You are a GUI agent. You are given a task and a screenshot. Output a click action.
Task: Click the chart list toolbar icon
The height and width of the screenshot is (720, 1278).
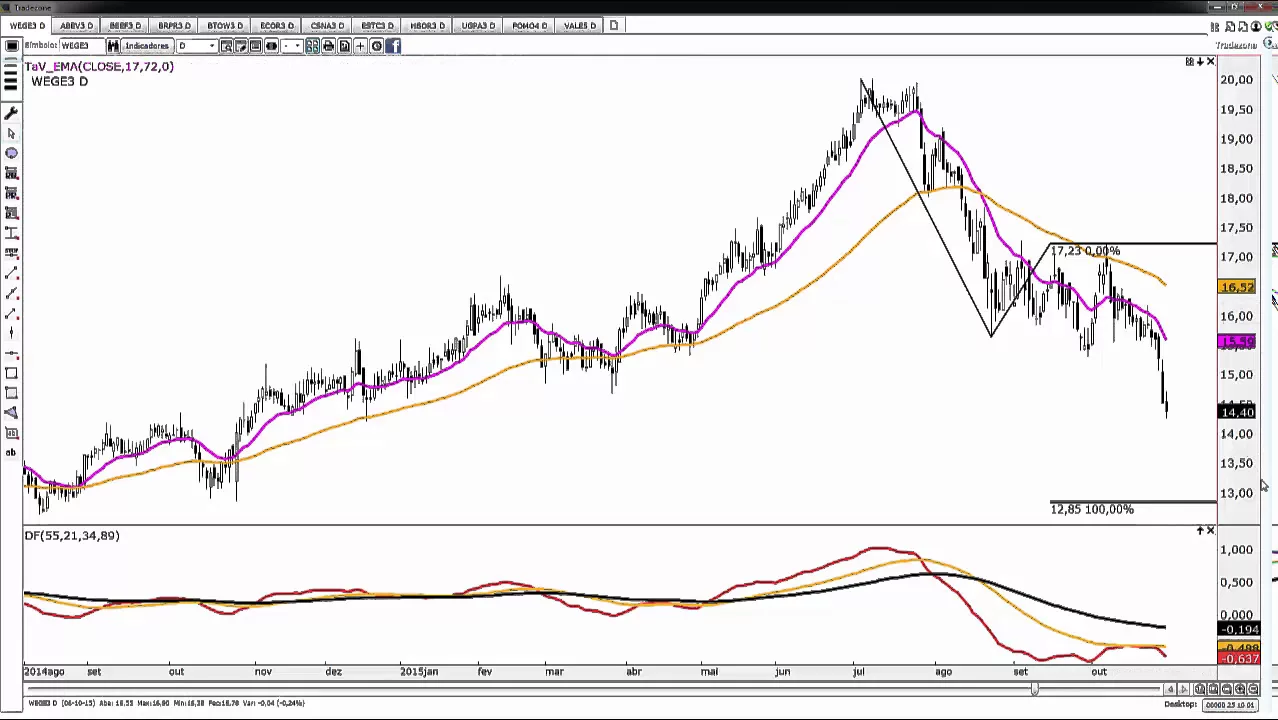255,46
